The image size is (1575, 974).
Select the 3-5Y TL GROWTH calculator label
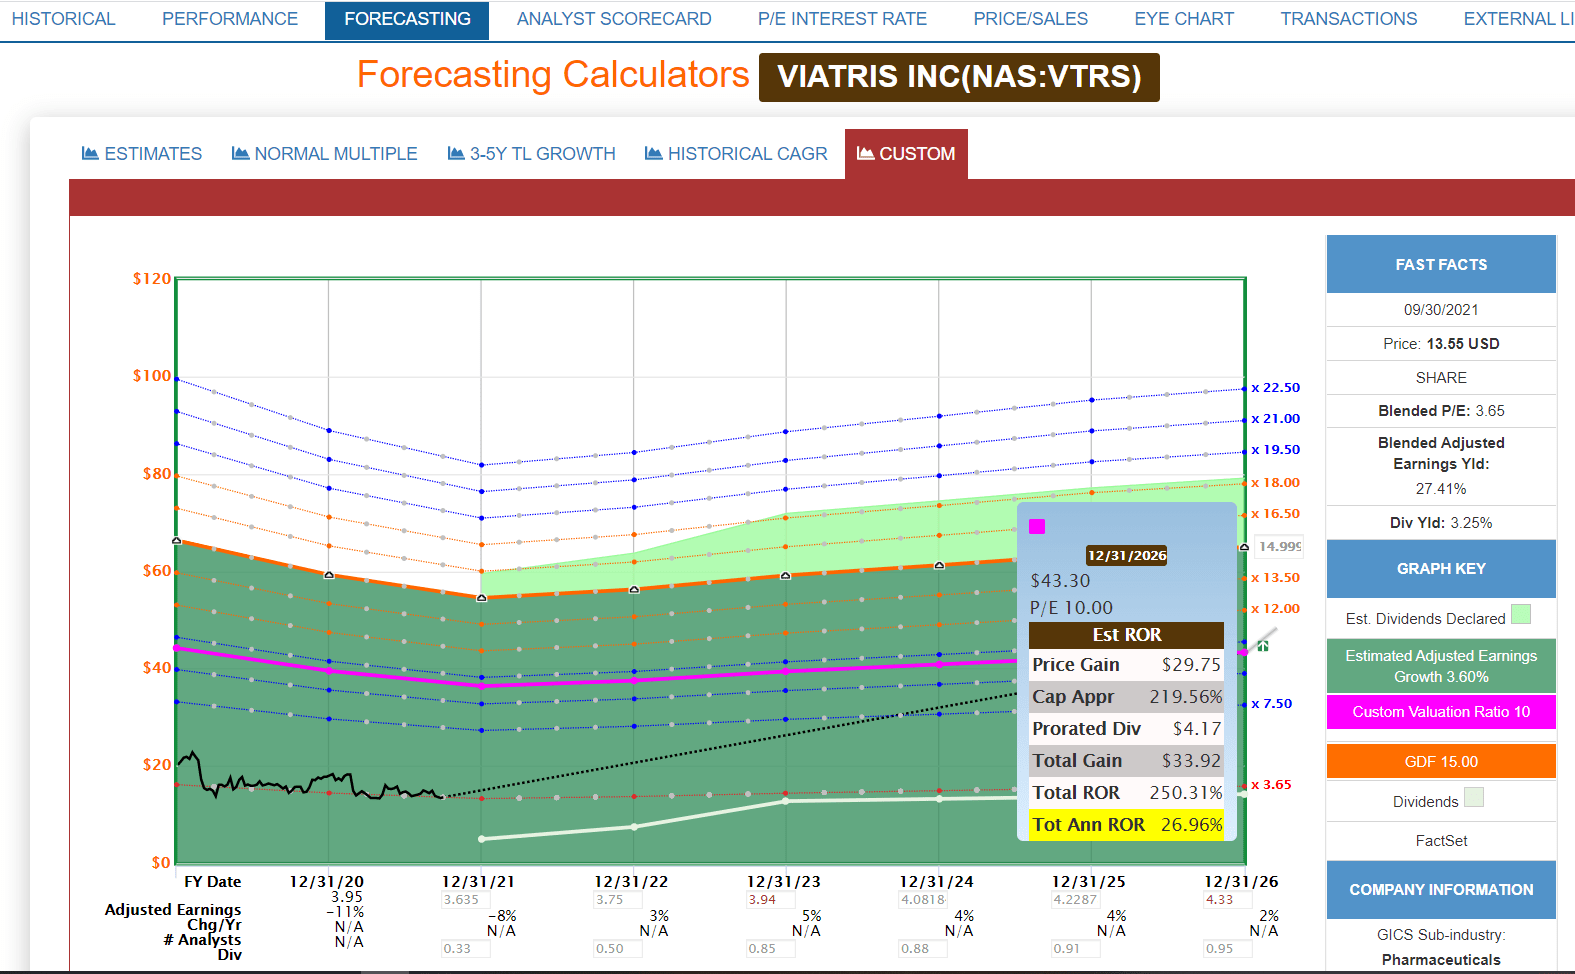(543, 154)
